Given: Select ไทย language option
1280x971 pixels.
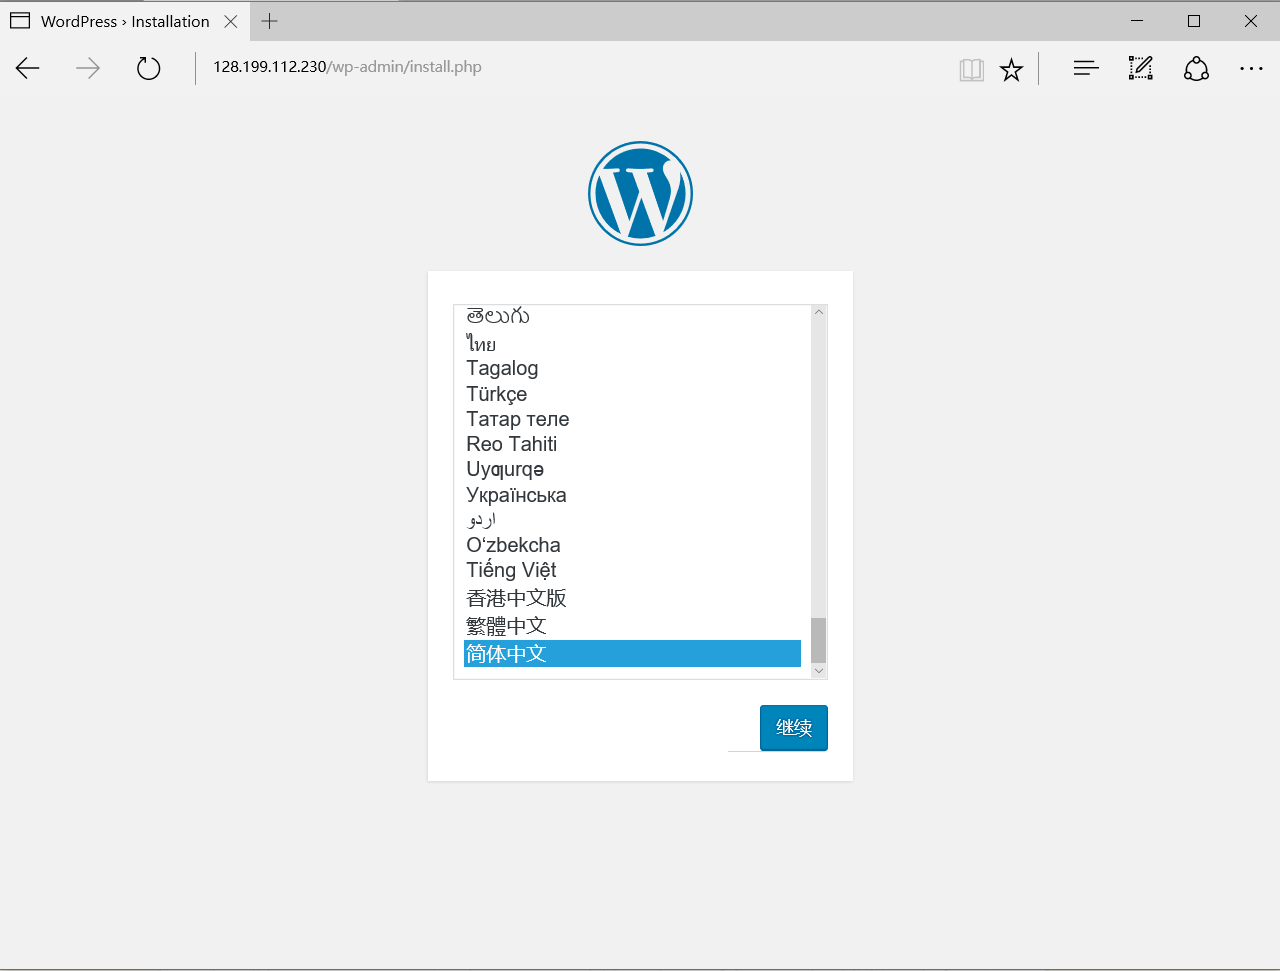Looking at the screenshot, I should tap(632, 343).
